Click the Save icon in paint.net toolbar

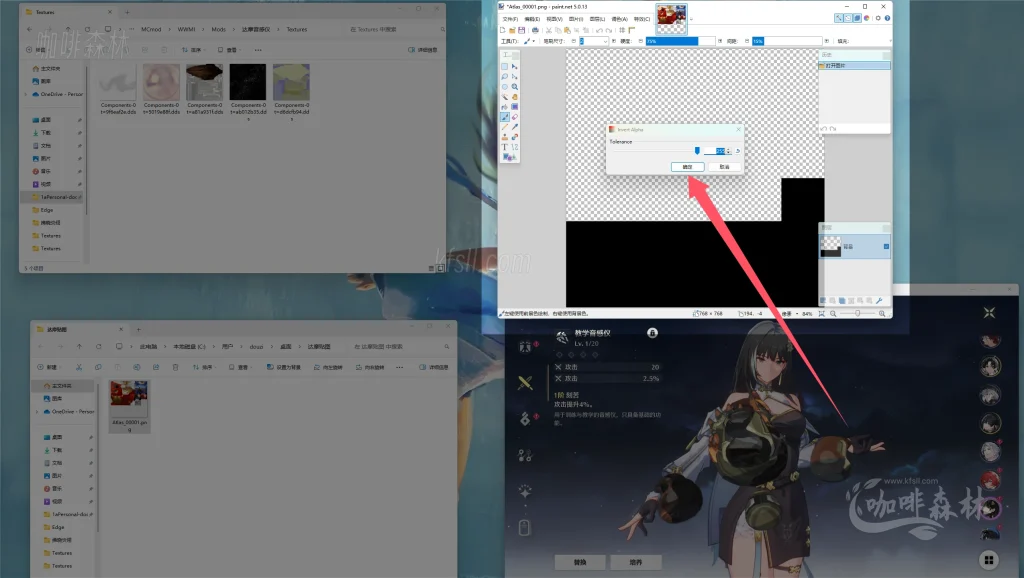(x=523, y=30)
